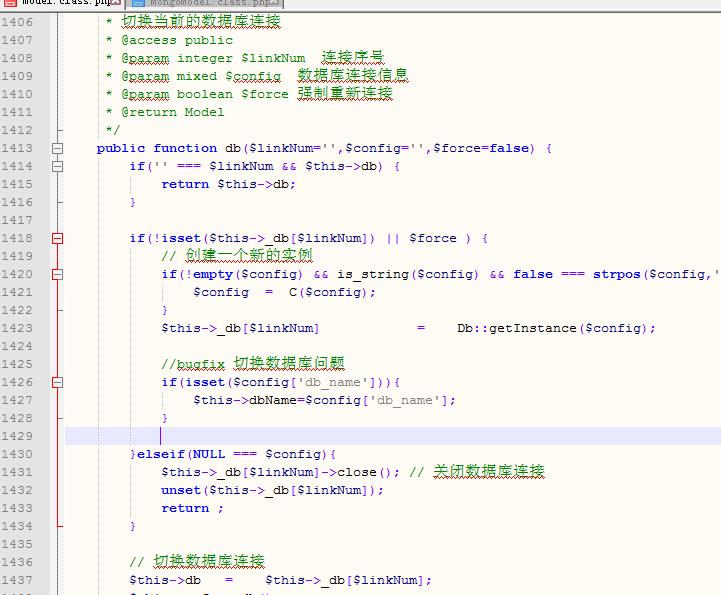
Task: Collapse the fold marker at line 1414
Action: (x=57, y=166)
